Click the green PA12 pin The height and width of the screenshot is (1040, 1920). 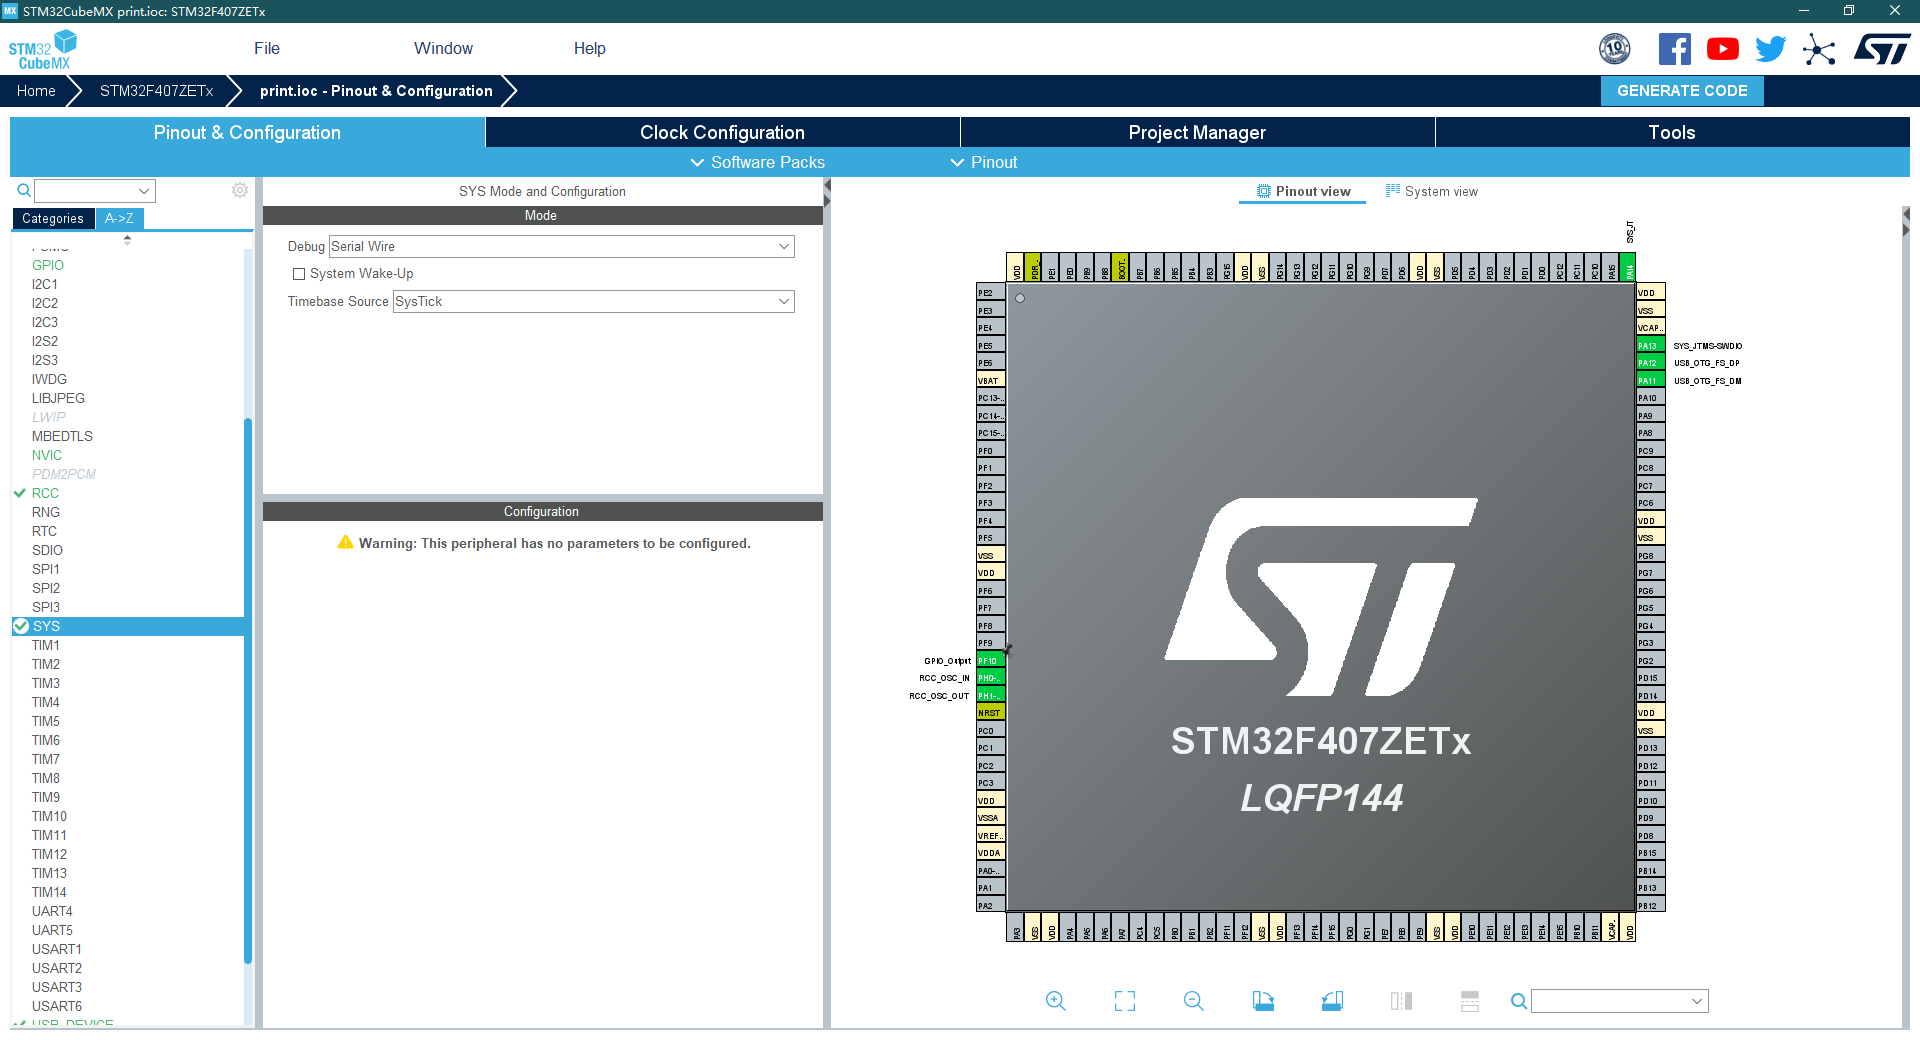coord(1650,363)
